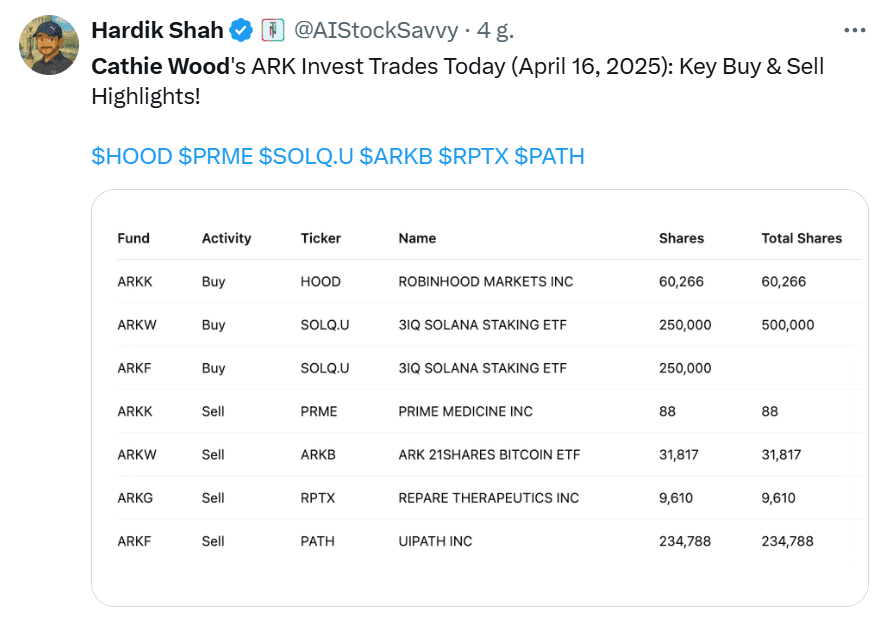Screen dimensions: 884x617
Task: Click the Activity column header
Action: [x=227, y=239]
